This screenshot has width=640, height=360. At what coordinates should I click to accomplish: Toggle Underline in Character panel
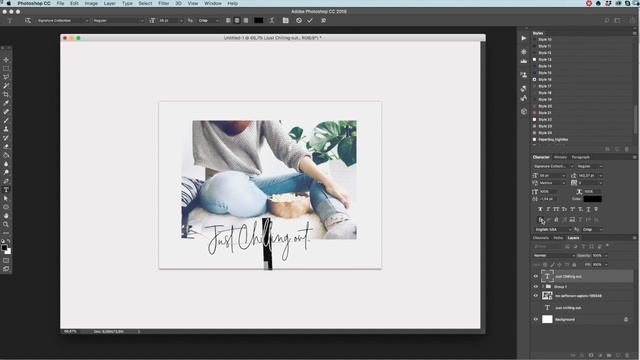point(588,209)
